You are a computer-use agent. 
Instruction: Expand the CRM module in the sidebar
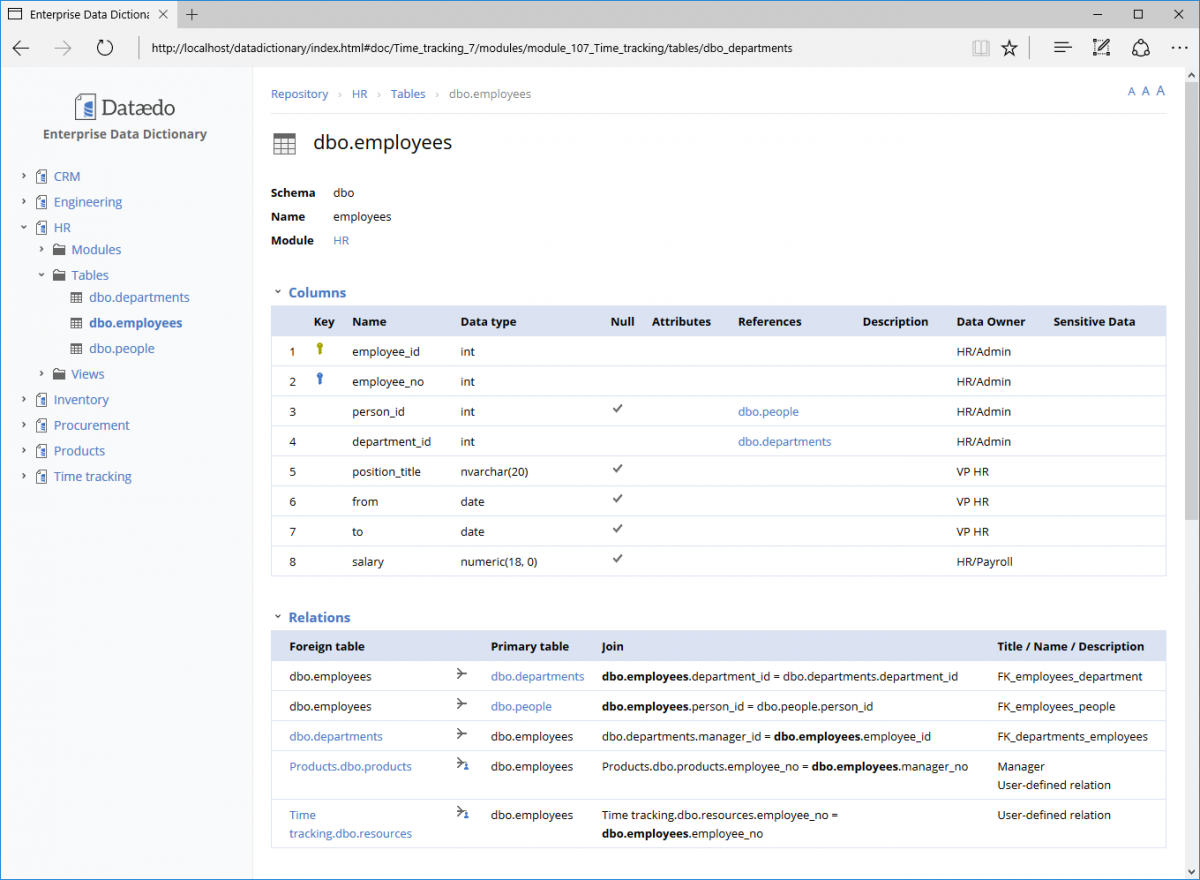click(22, 176)
